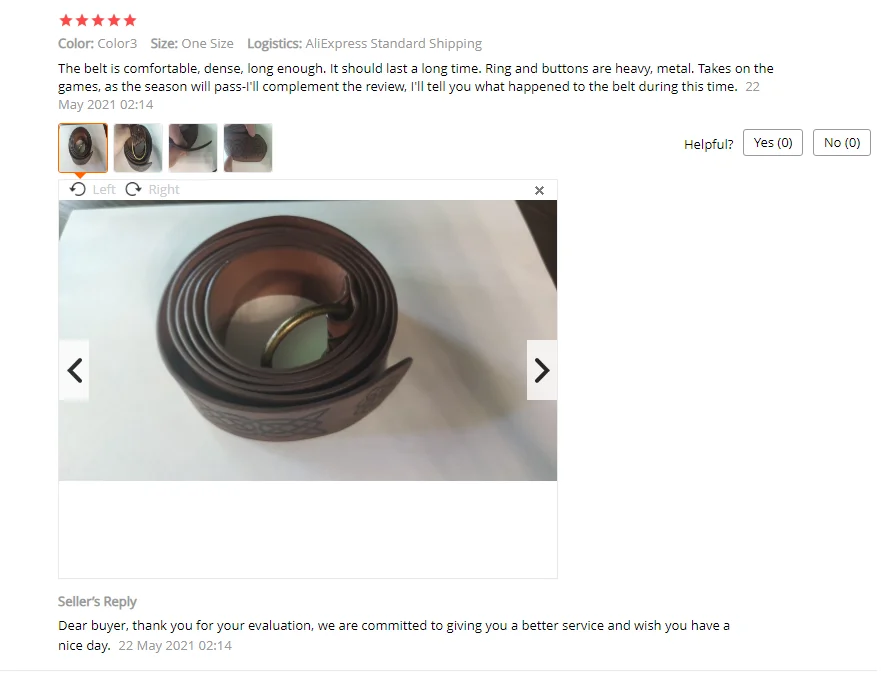Click the five-star rating
Screen dimensions: 888x682
point(98,20)
